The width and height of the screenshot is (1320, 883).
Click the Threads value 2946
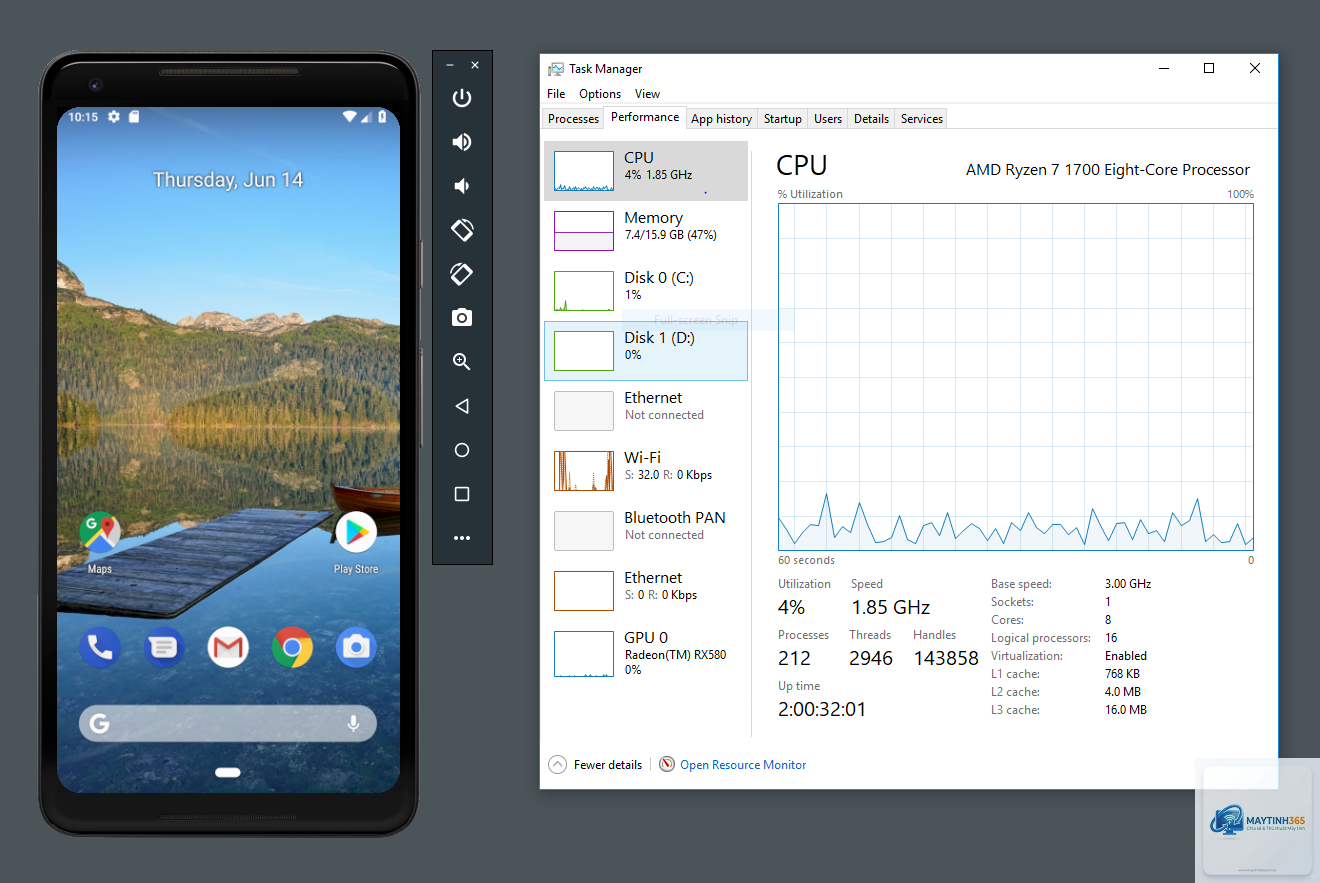point(871,658)
